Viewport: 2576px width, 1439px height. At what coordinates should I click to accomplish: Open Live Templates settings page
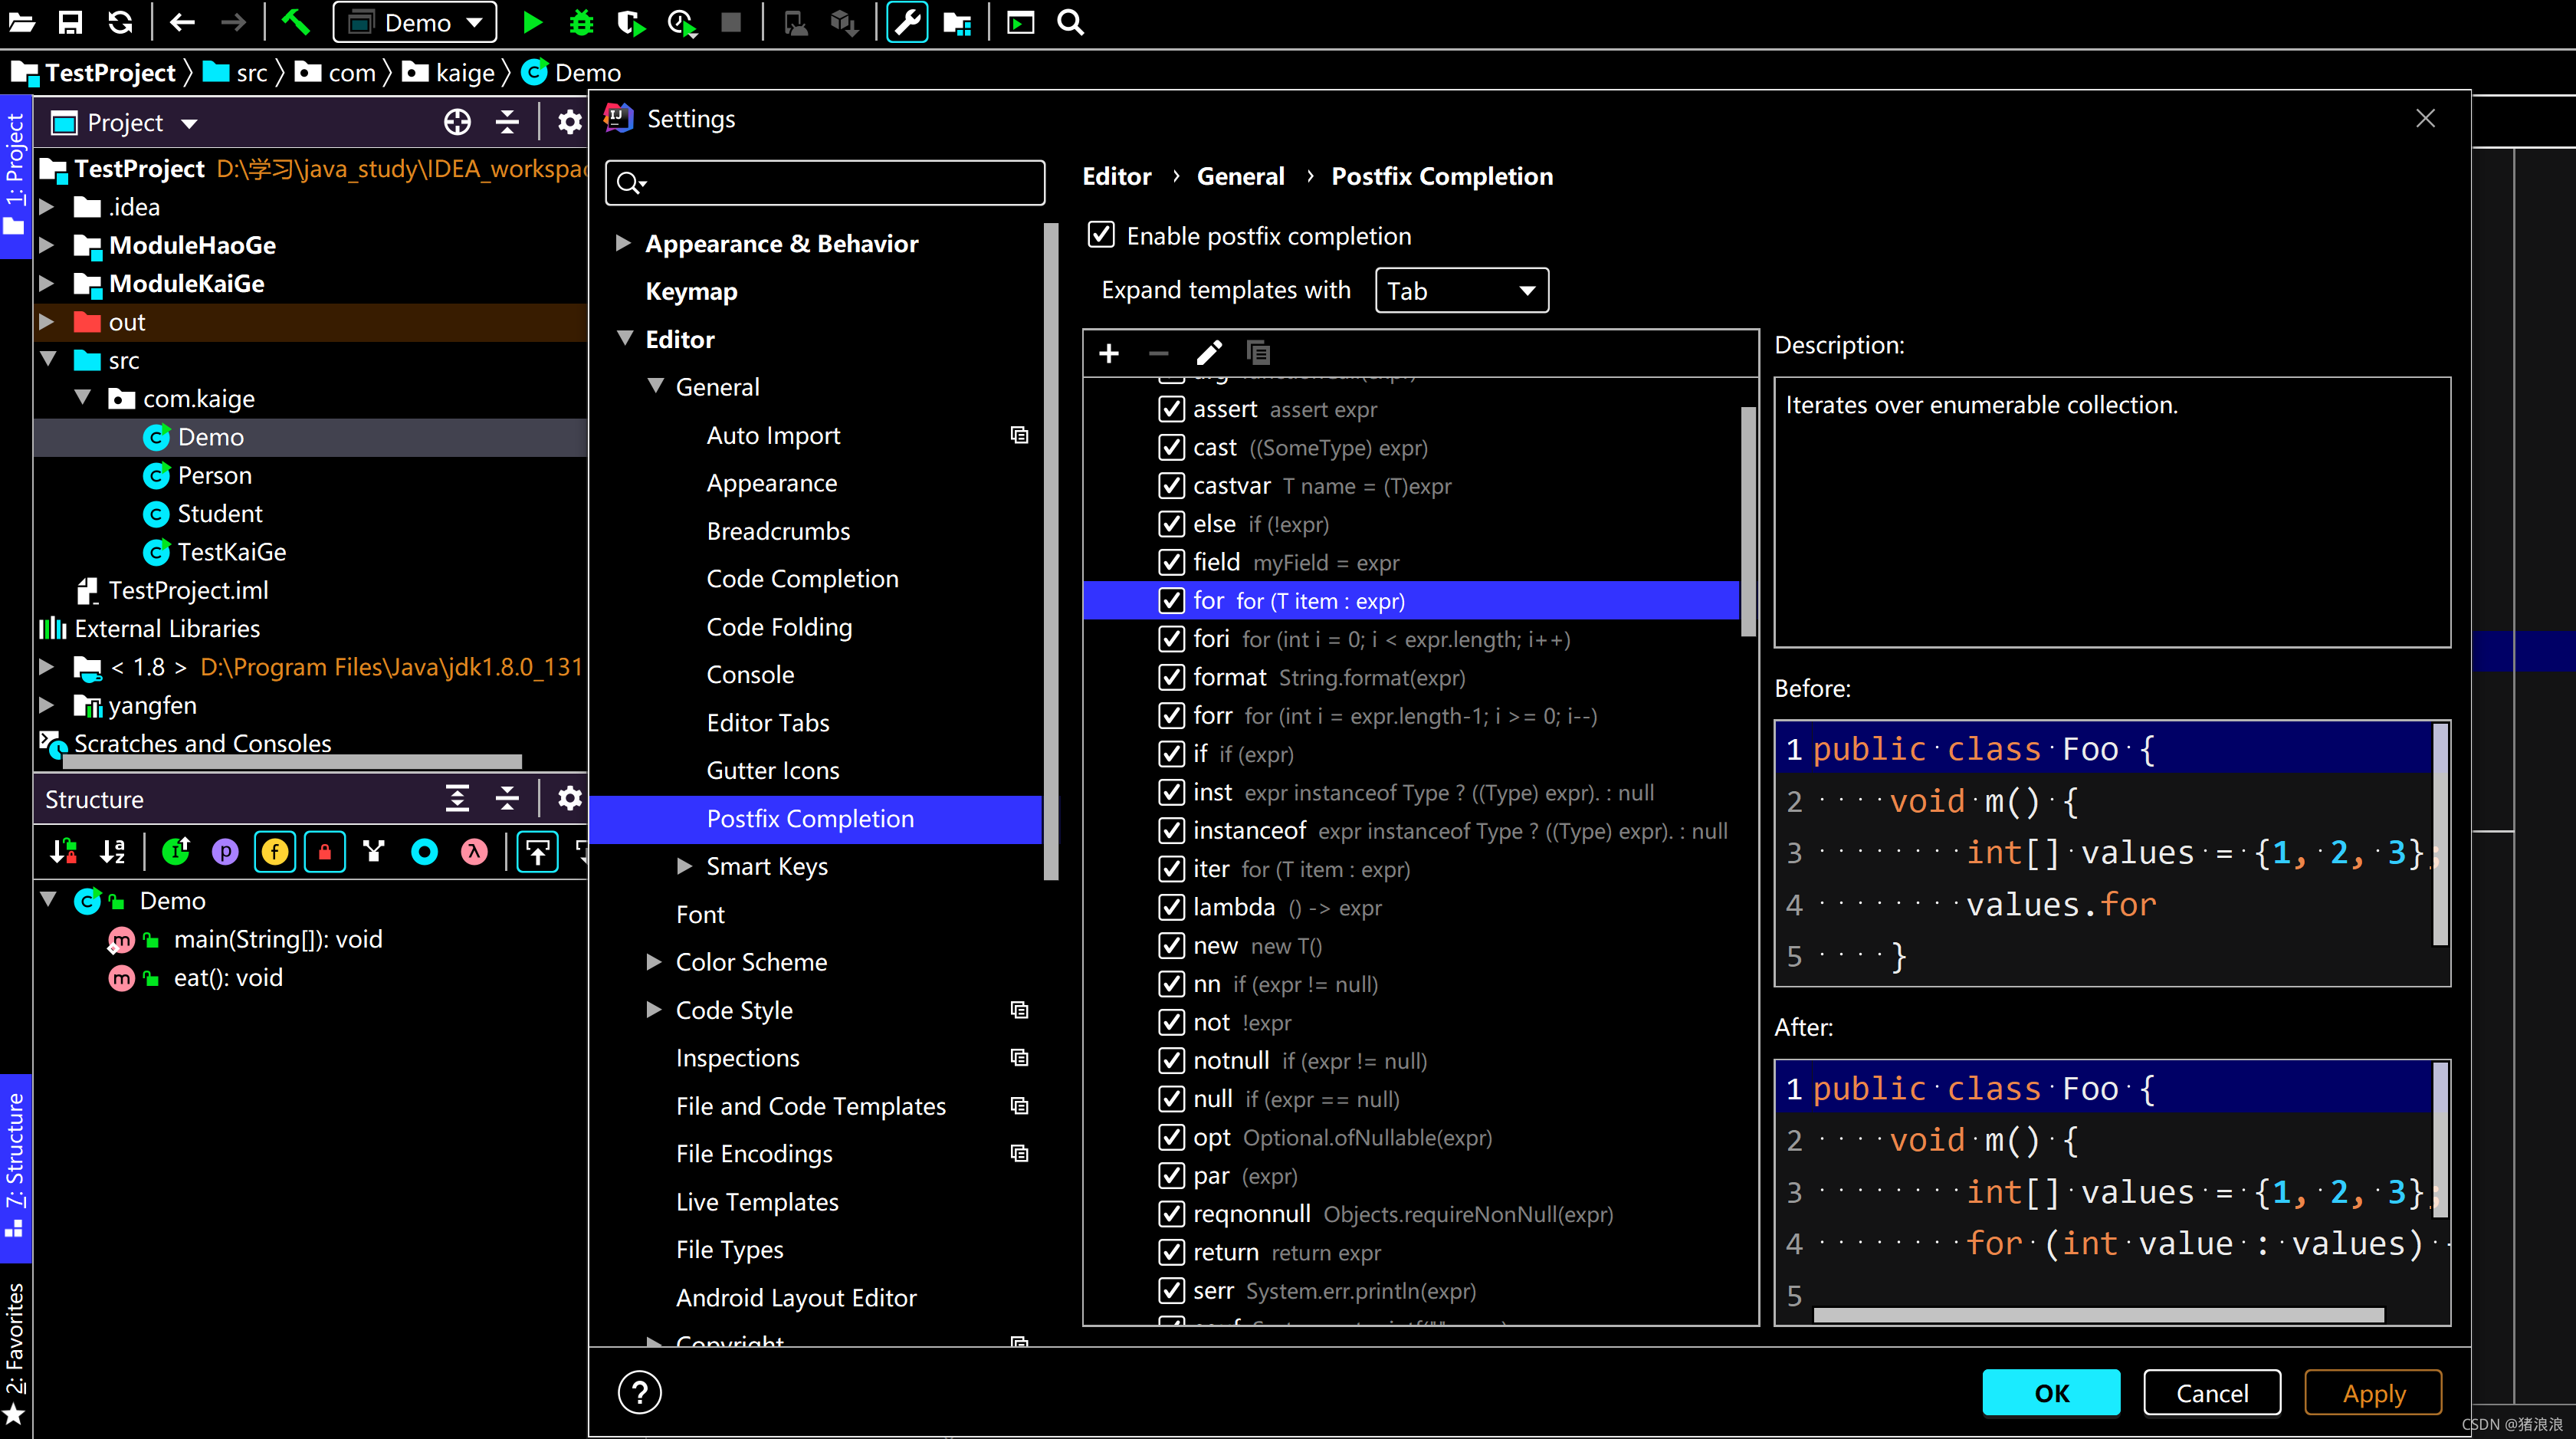click(x=757, y=1201)
